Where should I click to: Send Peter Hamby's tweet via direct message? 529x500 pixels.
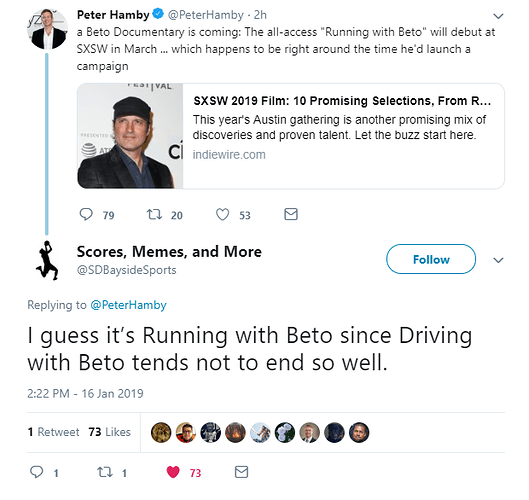[x=291, y=214]
